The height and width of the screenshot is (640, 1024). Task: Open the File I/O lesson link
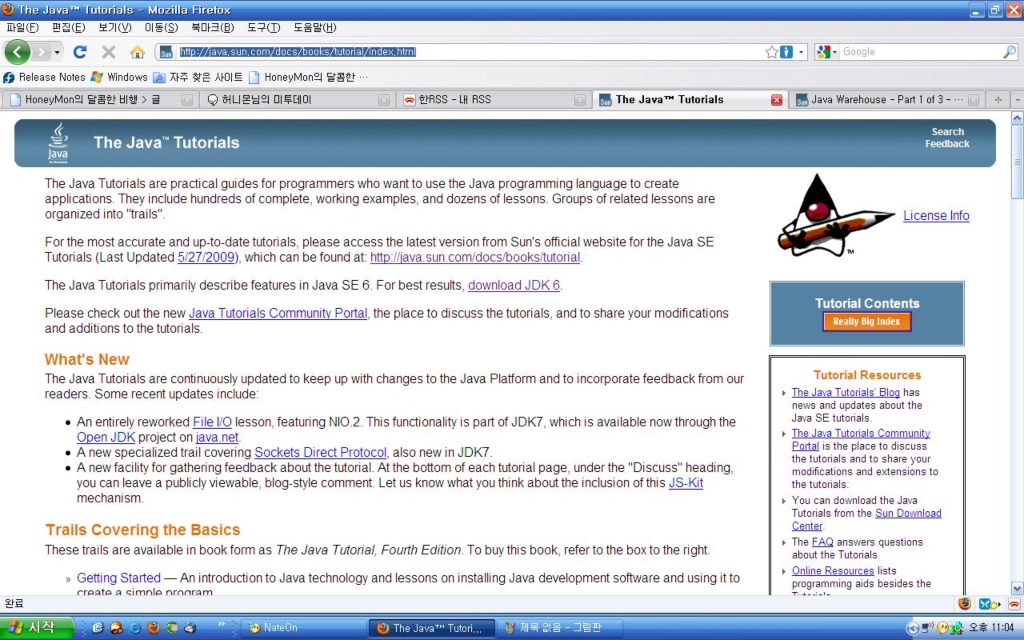coord(212,423)
